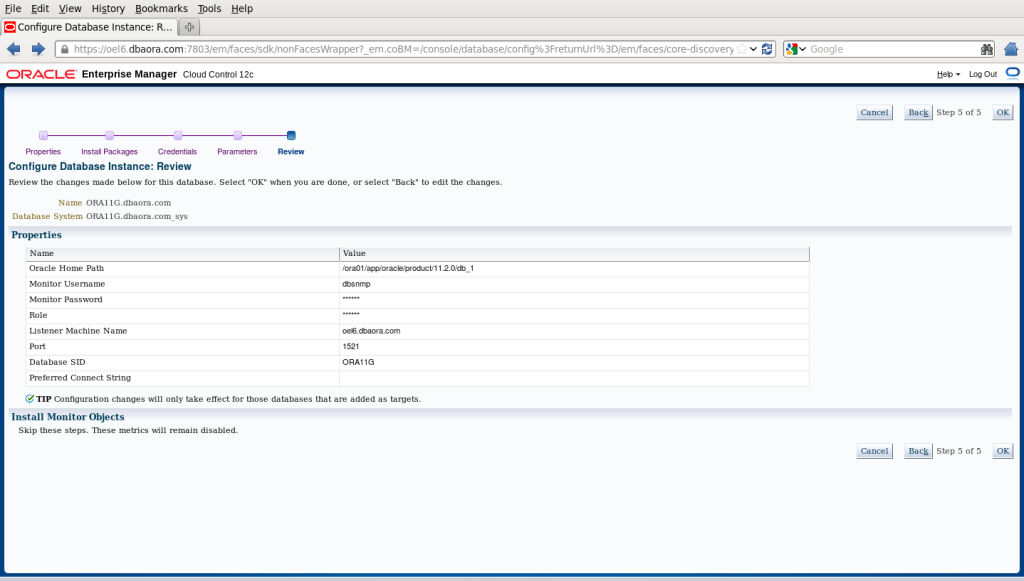
Task: Click the OK button above the wizard steps
Action: (1002, 112)
